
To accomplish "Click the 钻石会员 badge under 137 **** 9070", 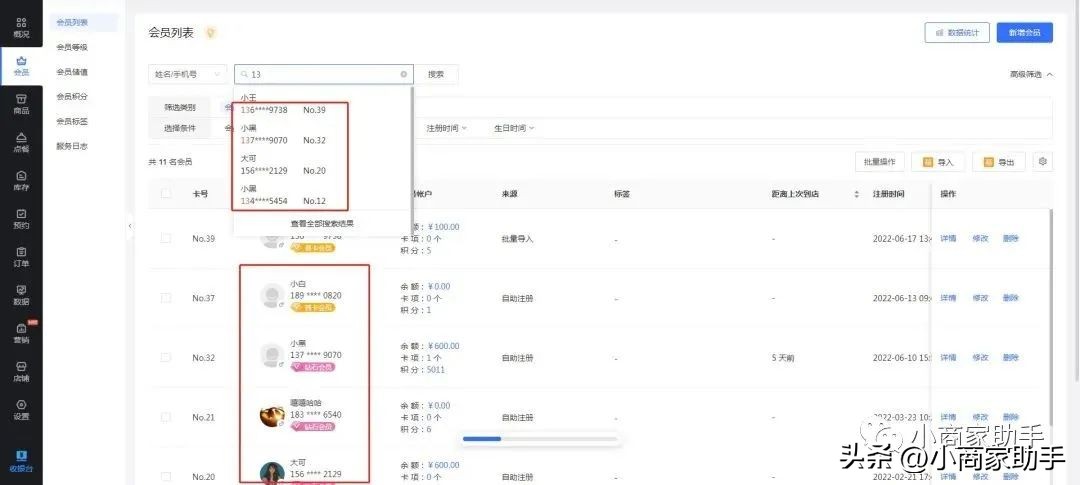I will pyautogui.click(x=313, y=367).
